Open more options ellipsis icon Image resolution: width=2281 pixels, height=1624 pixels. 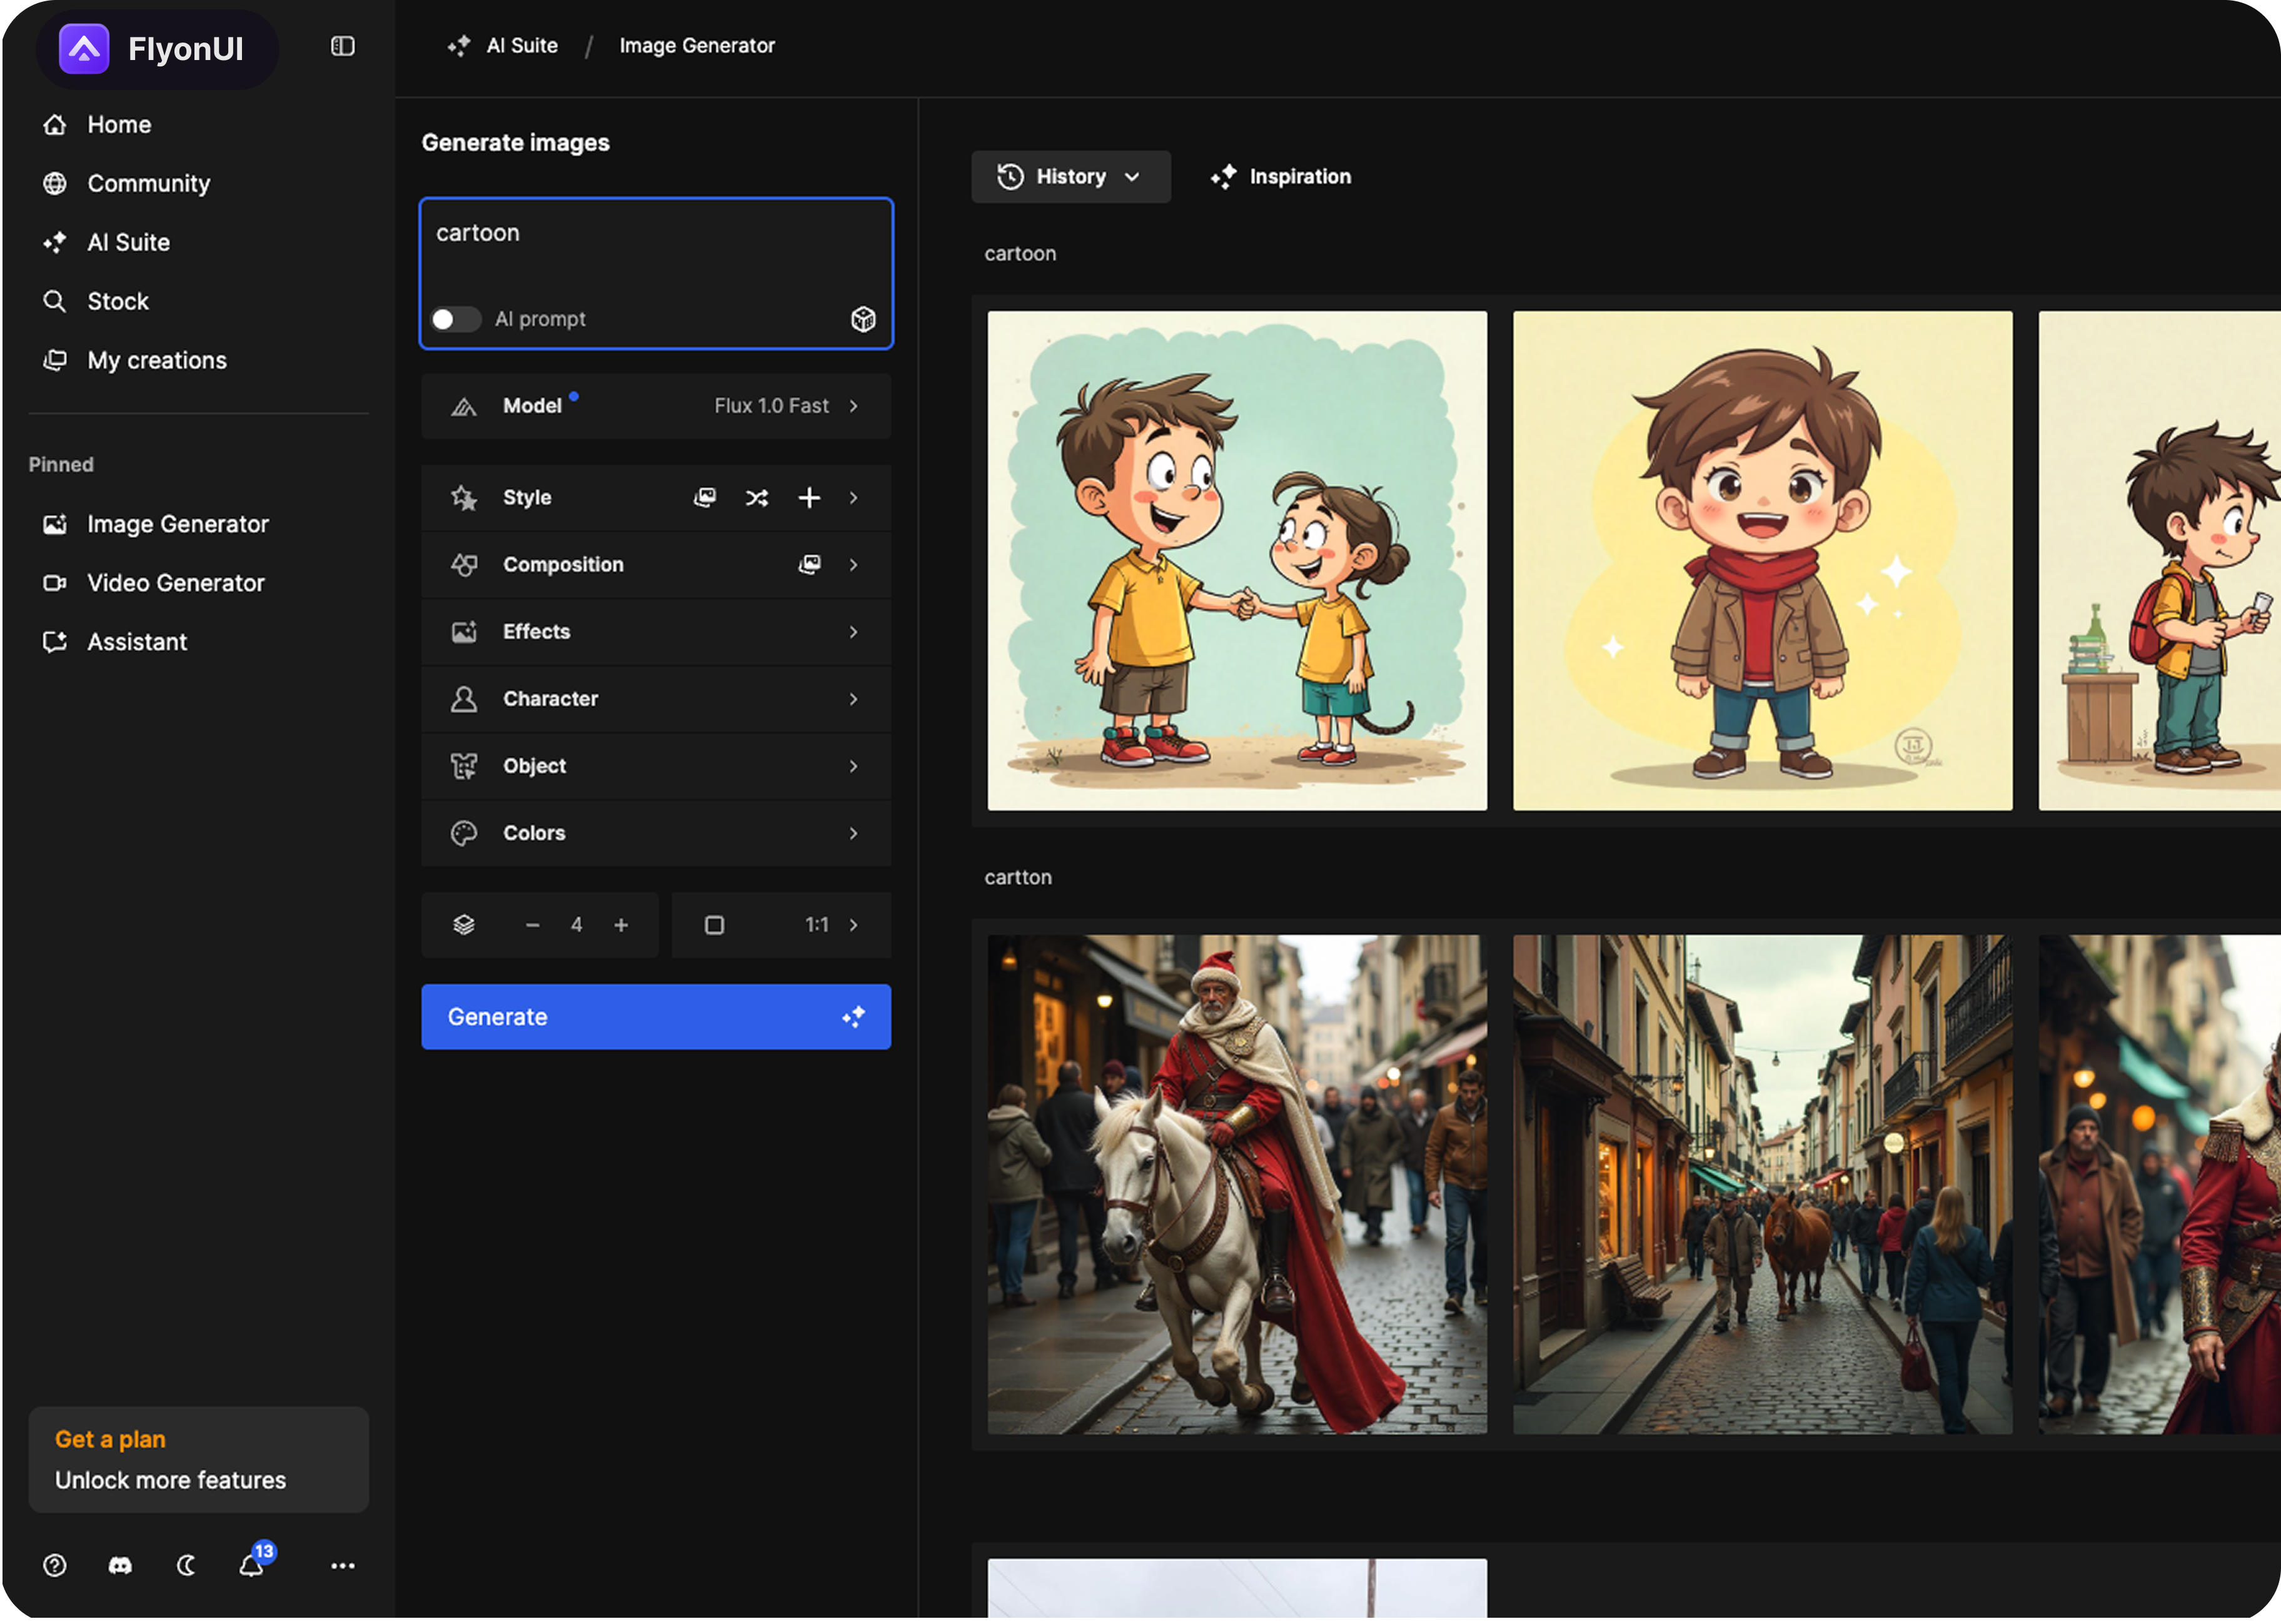coord(343,1566)
